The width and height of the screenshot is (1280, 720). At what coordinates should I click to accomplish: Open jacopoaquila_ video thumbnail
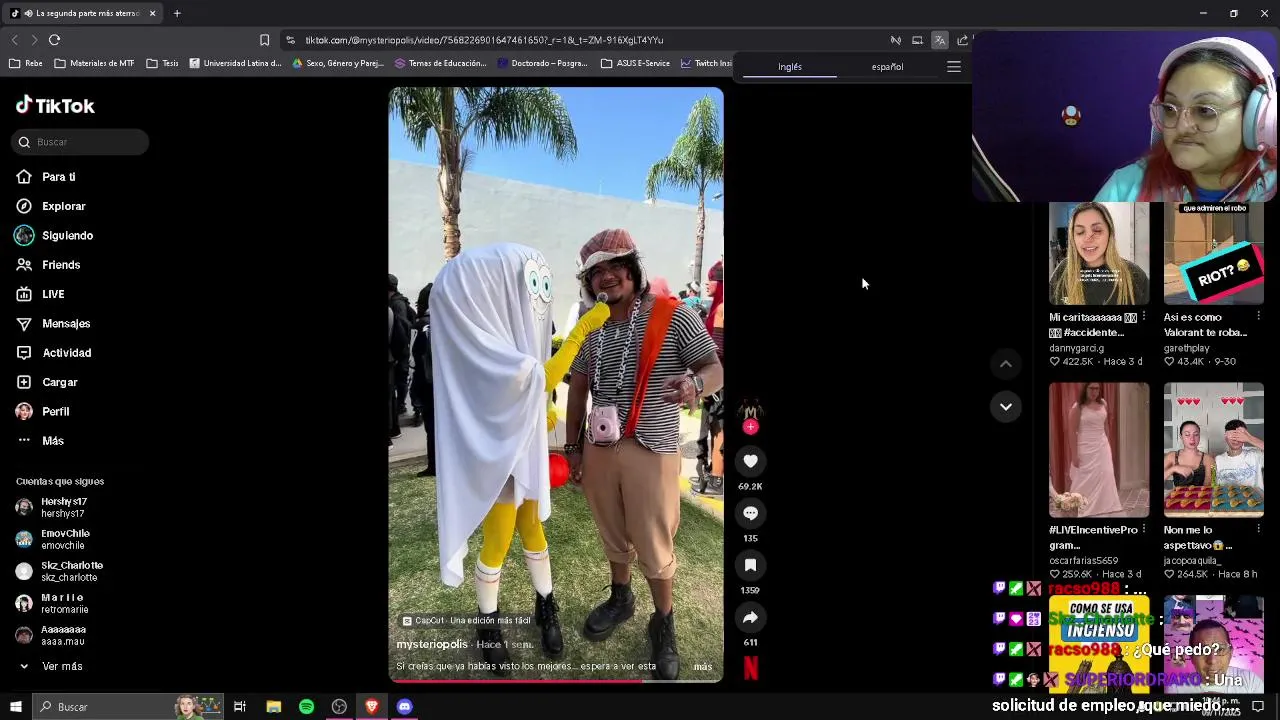[1213, 450]
